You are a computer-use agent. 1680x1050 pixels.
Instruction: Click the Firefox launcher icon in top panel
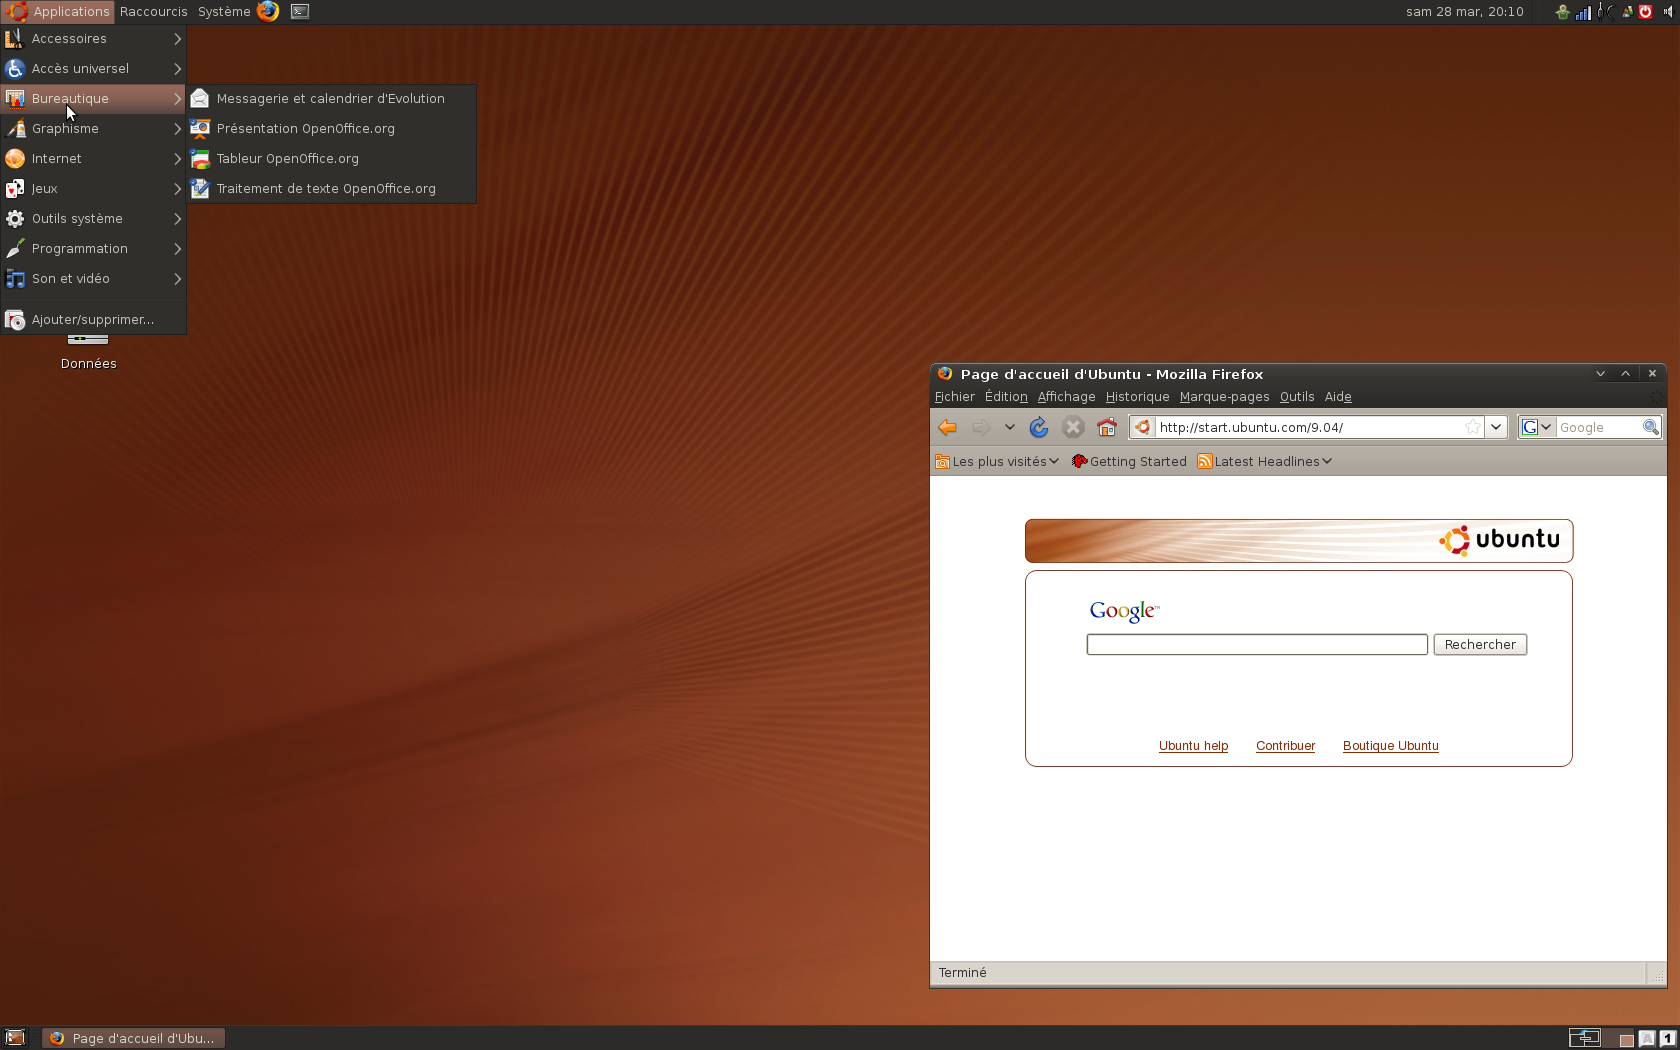(x=268, y=11)
